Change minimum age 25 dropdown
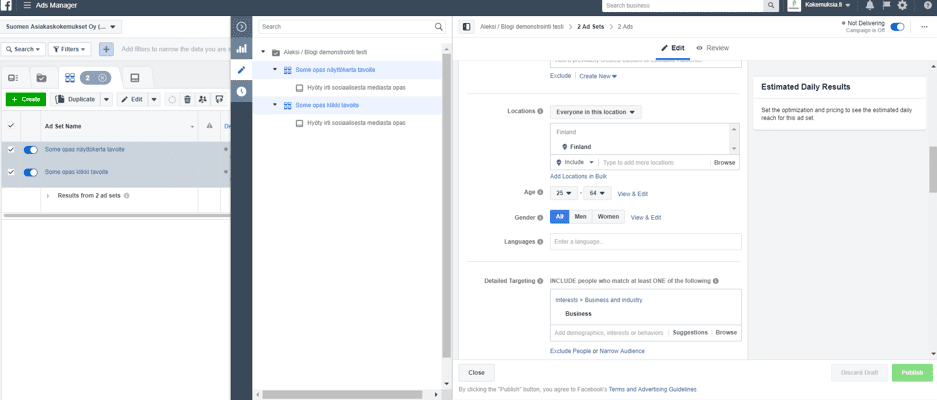 [x=564, y=193]
